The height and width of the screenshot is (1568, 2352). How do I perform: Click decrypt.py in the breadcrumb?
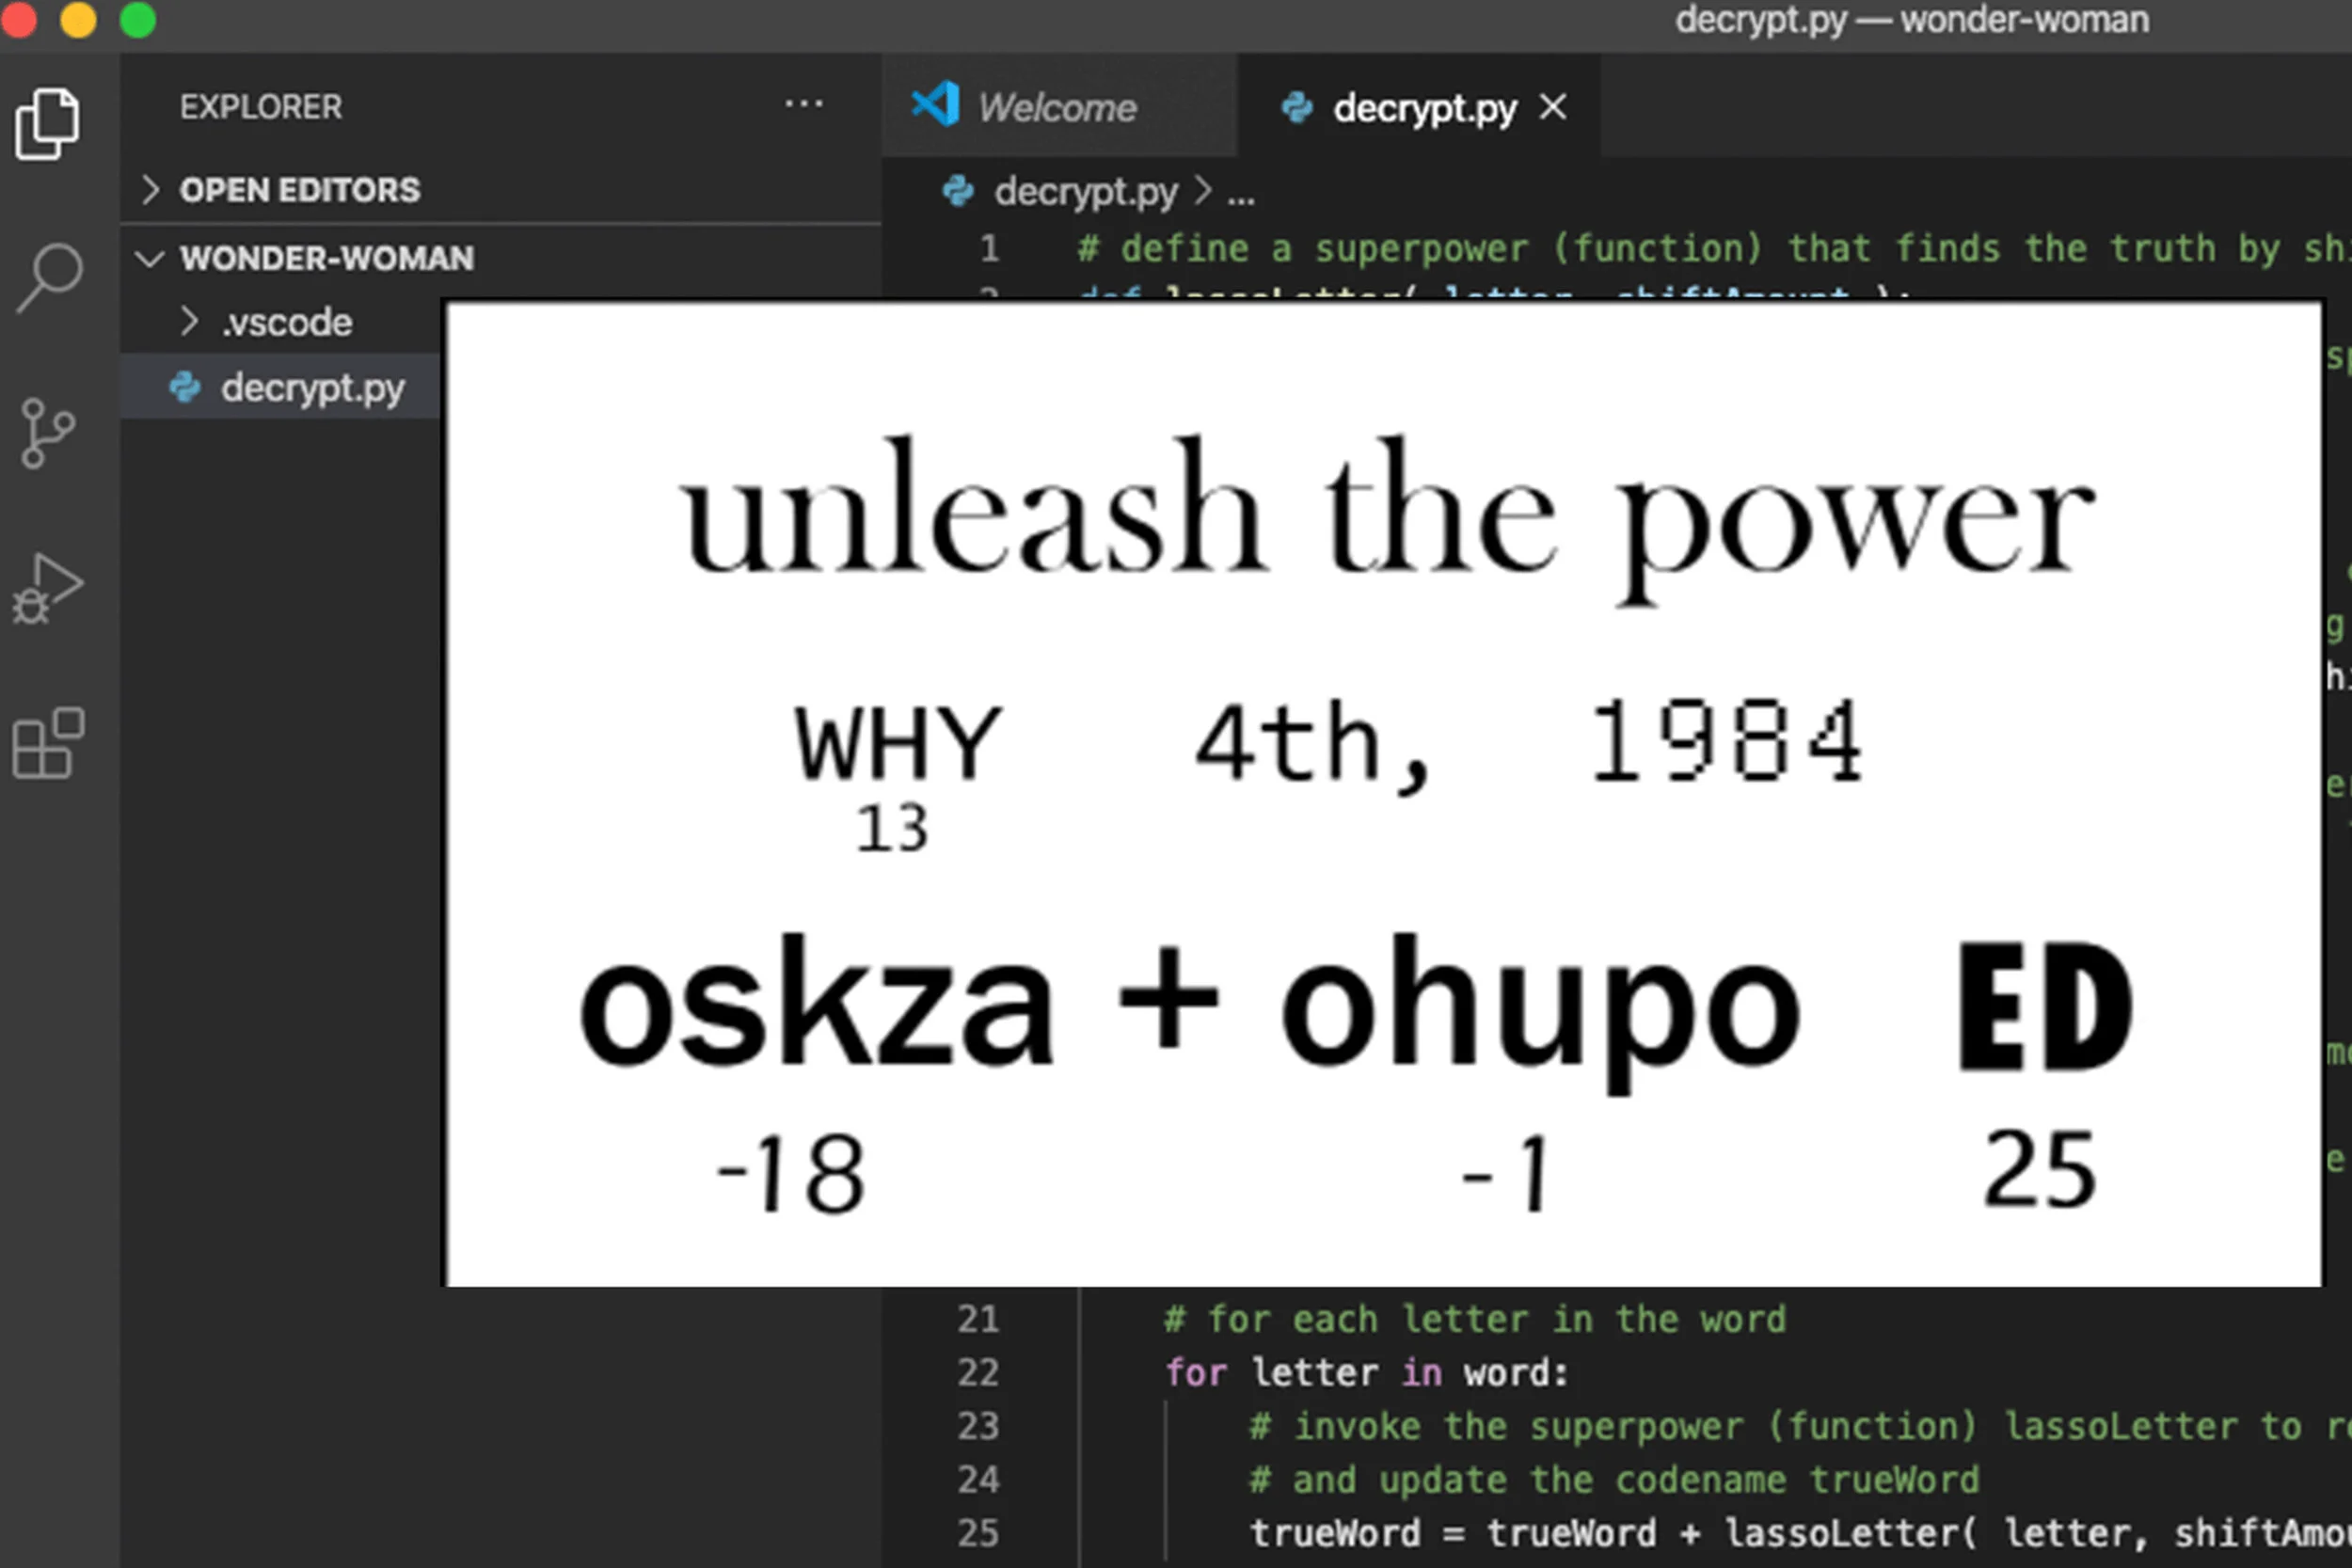click(x=1086, y=191)
